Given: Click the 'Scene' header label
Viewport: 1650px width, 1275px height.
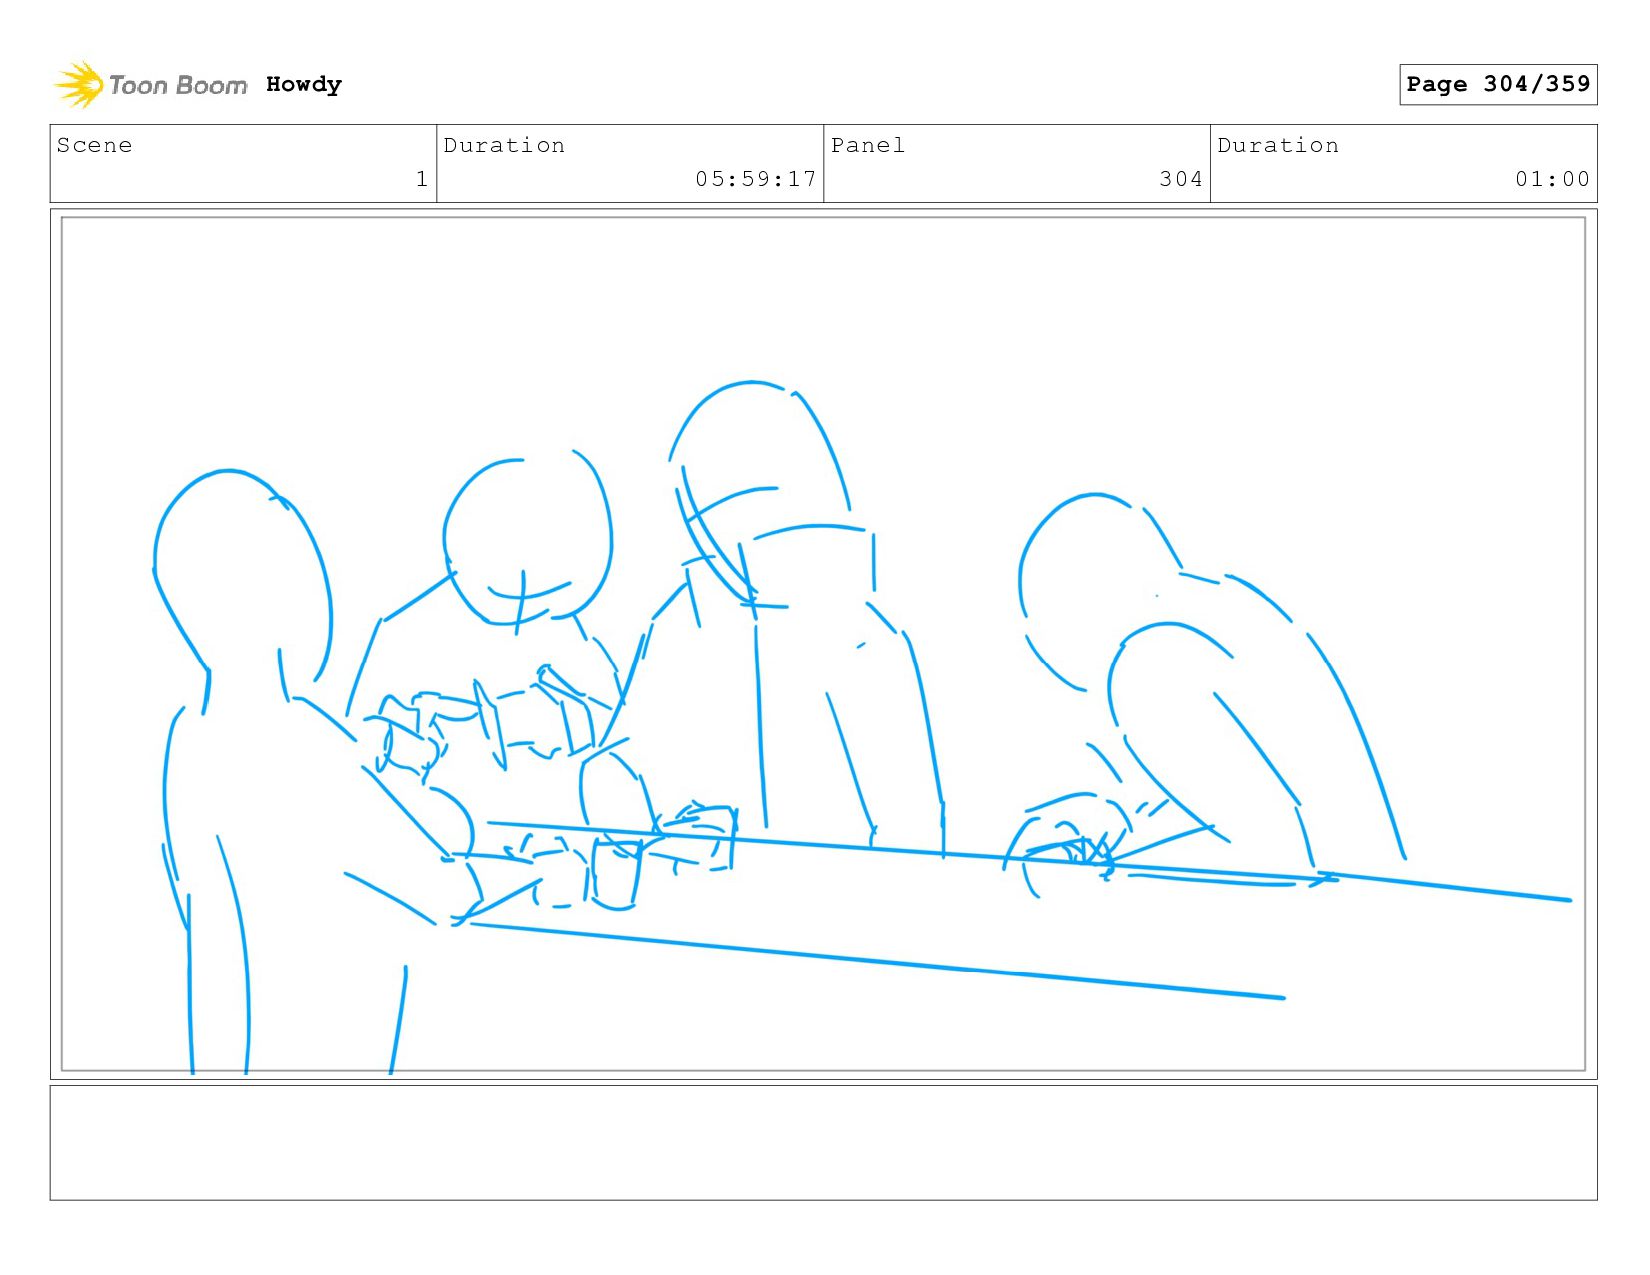Looking at the screenshot, I should 94,145.
